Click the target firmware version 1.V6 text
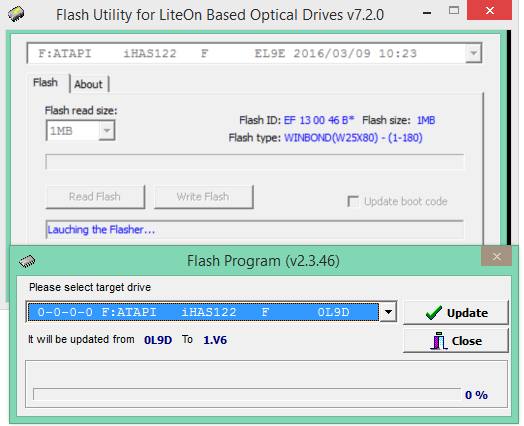 [215, 340]
